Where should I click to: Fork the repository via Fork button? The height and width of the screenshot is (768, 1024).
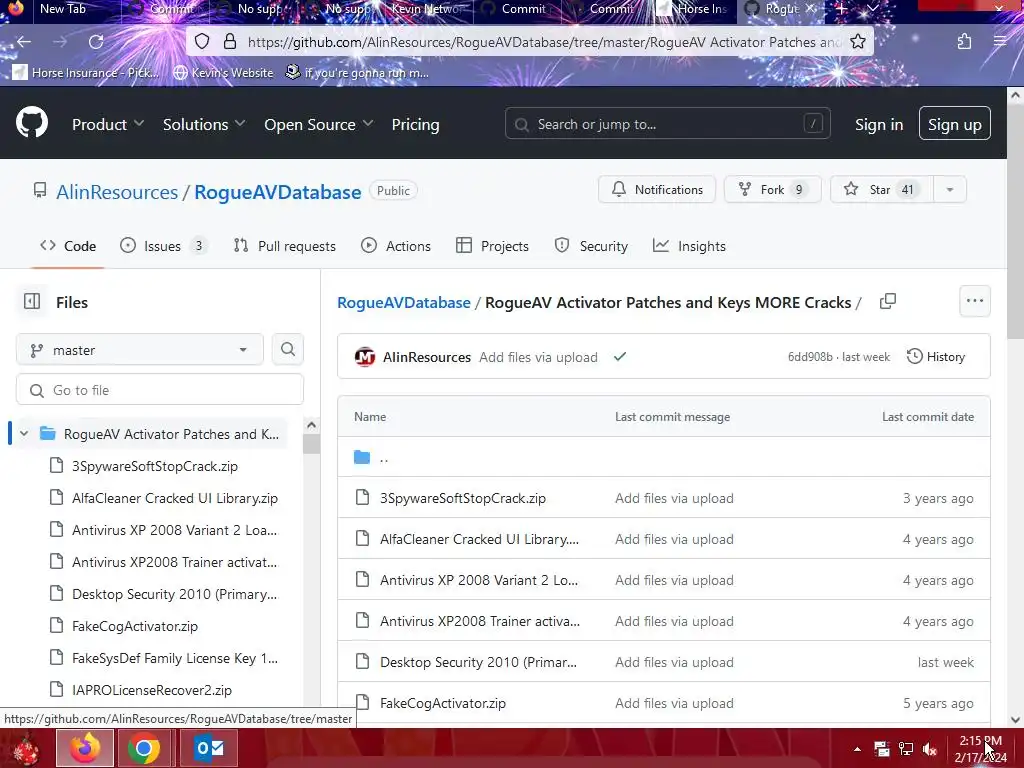pyautogui.click(x=773, y=189)
